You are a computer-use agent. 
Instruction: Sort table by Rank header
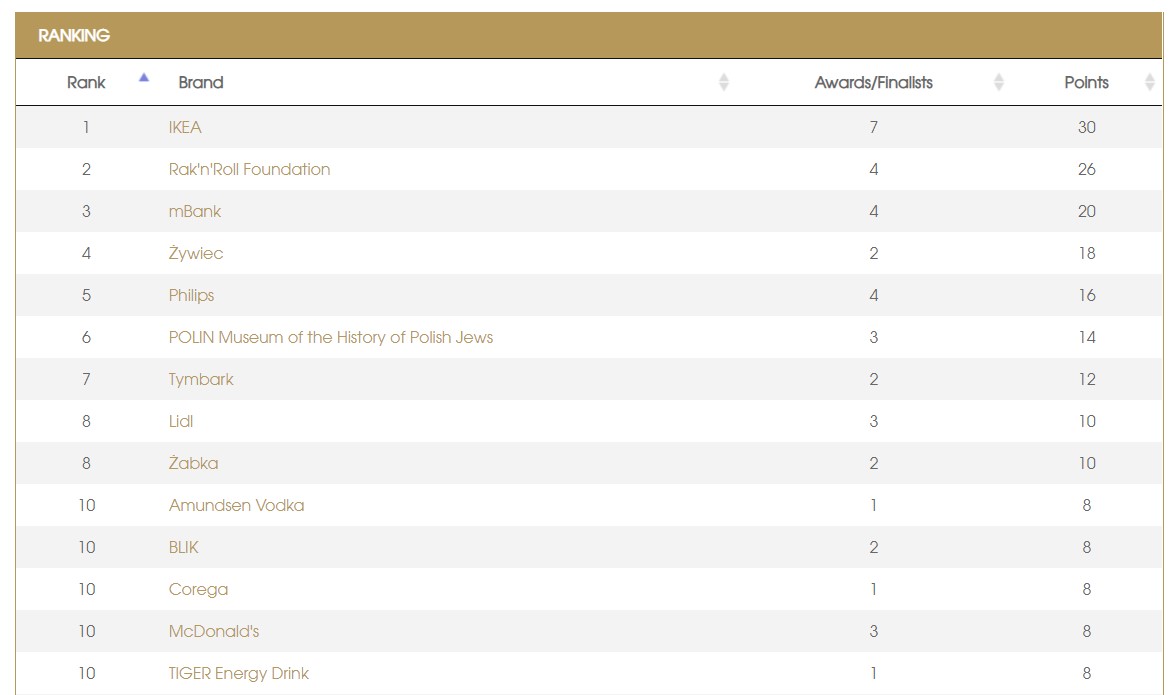tap(86, 83)
